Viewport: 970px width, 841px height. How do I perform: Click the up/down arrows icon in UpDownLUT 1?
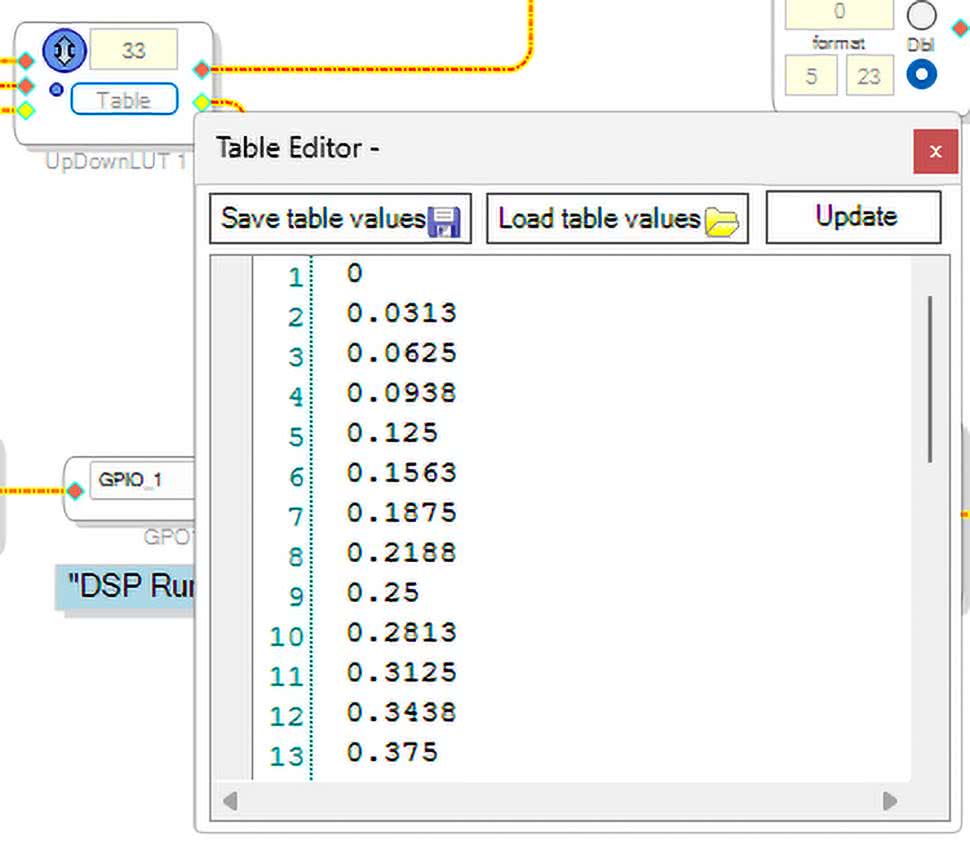tap(65, 50)
